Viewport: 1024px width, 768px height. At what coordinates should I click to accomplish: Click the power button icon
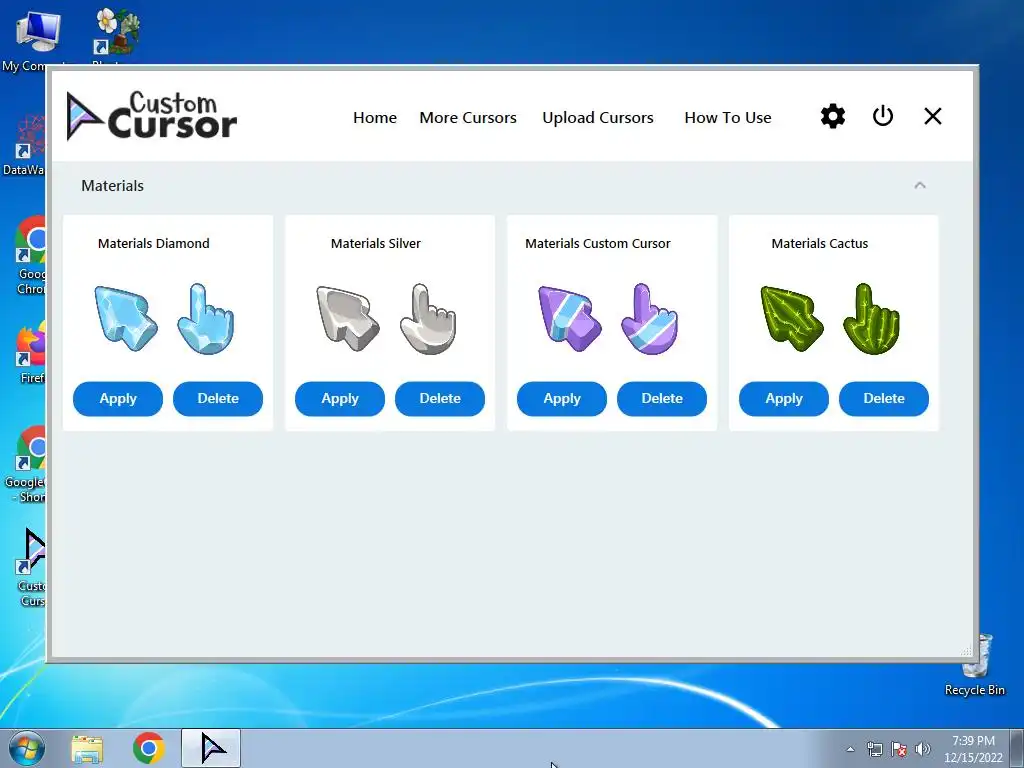tap(882, 116)
